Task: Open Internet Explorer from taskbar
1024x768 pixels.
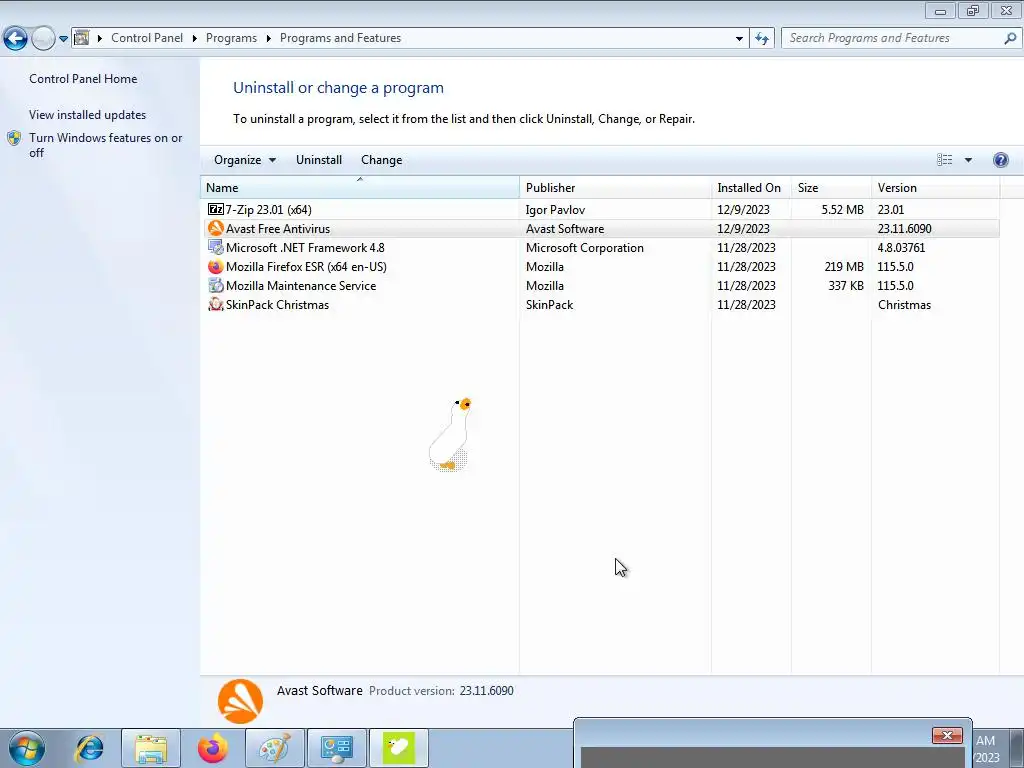Action: (89, 748)
